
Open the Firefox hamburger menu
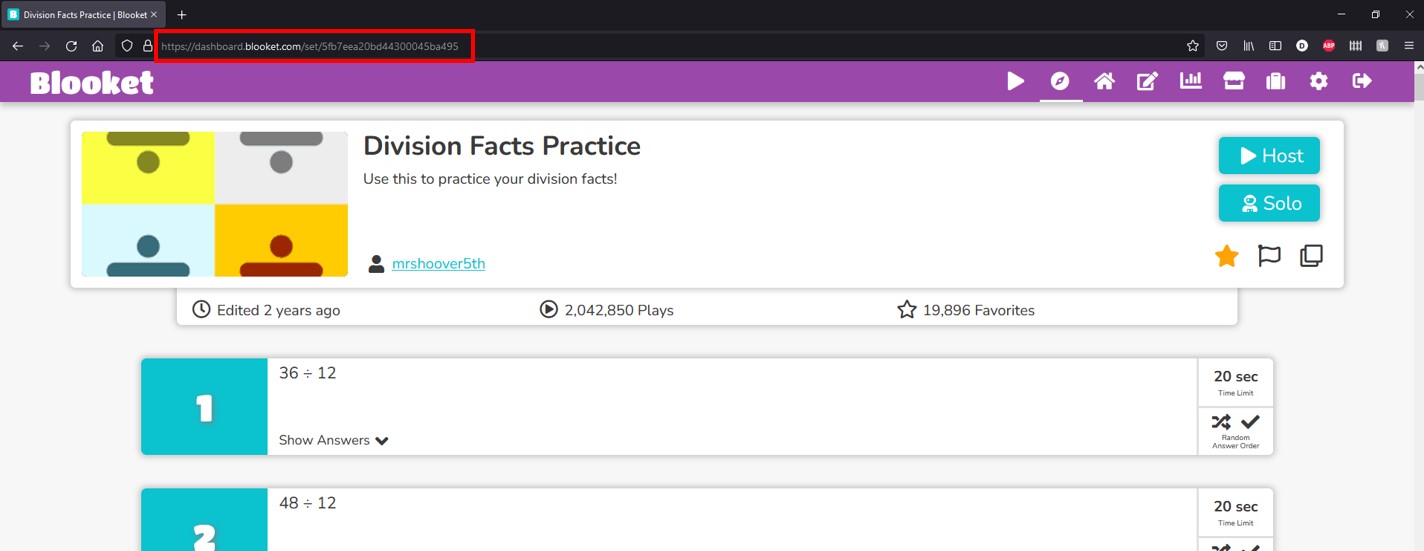1409,46
